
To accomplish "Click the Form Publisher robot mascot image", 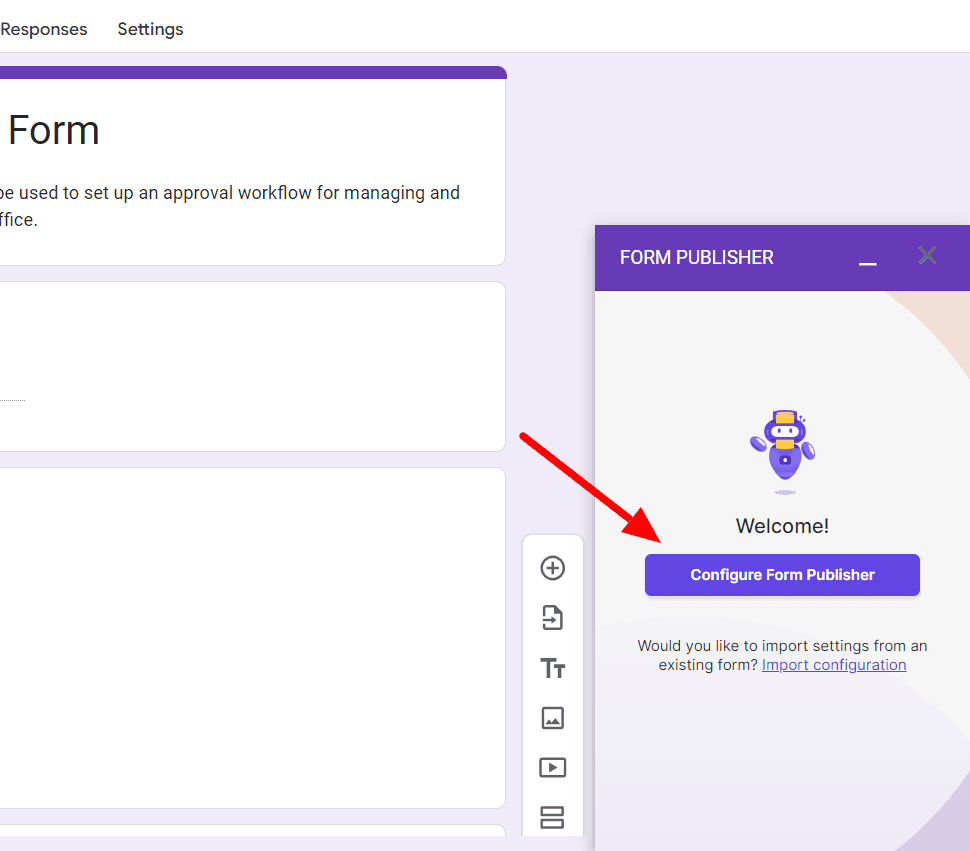I will pyautogui.click(x=783, y=451).
